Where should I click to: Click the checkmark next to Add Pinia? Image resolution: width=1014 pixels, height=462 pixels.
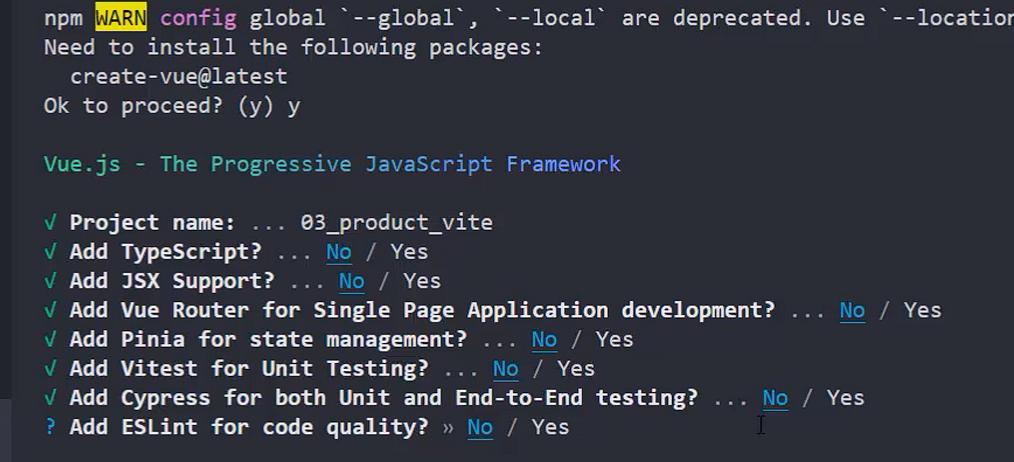click(x=51, y=340)
